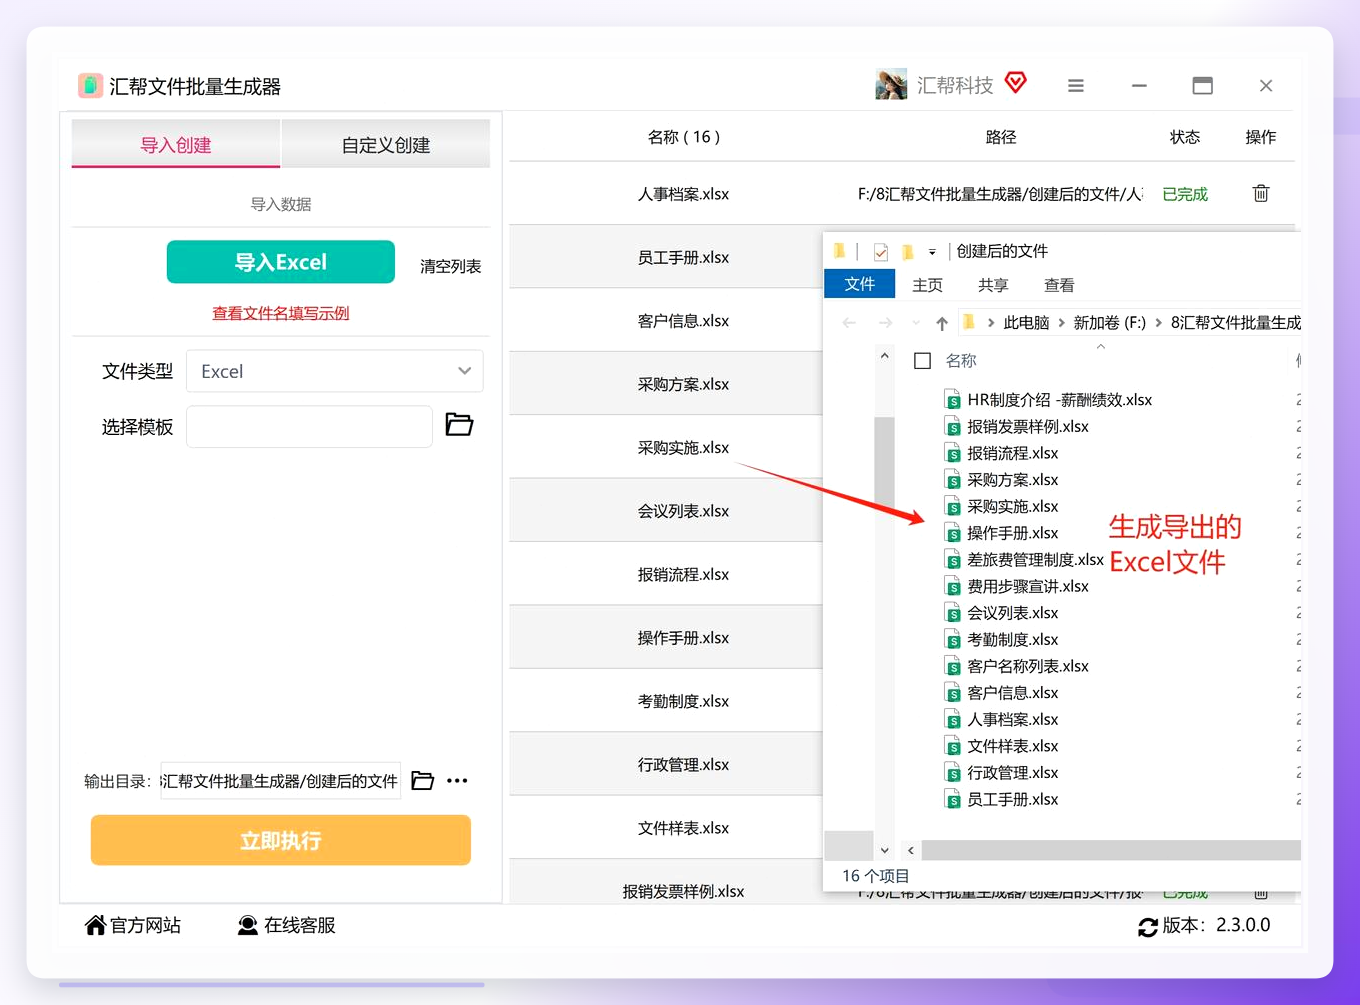
Task: Click the 员工手册.xlsx file icon in Explorer
Action: click(953, 799)
